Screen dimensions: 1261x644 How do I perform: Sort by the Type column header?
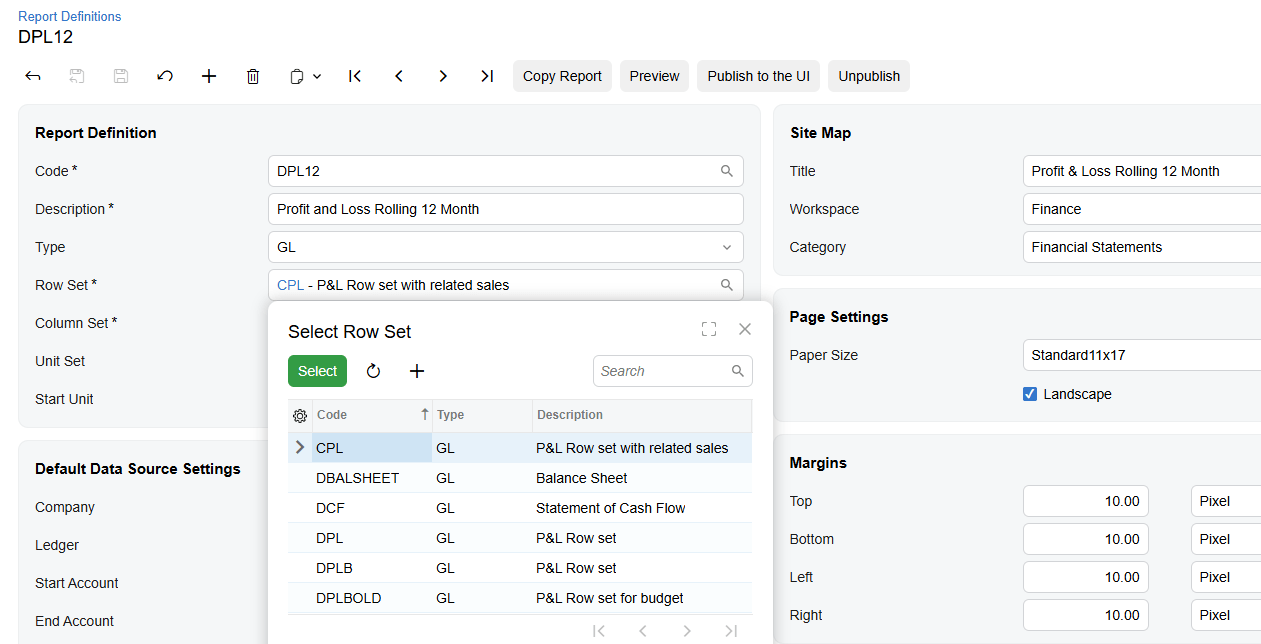point(482,415)
